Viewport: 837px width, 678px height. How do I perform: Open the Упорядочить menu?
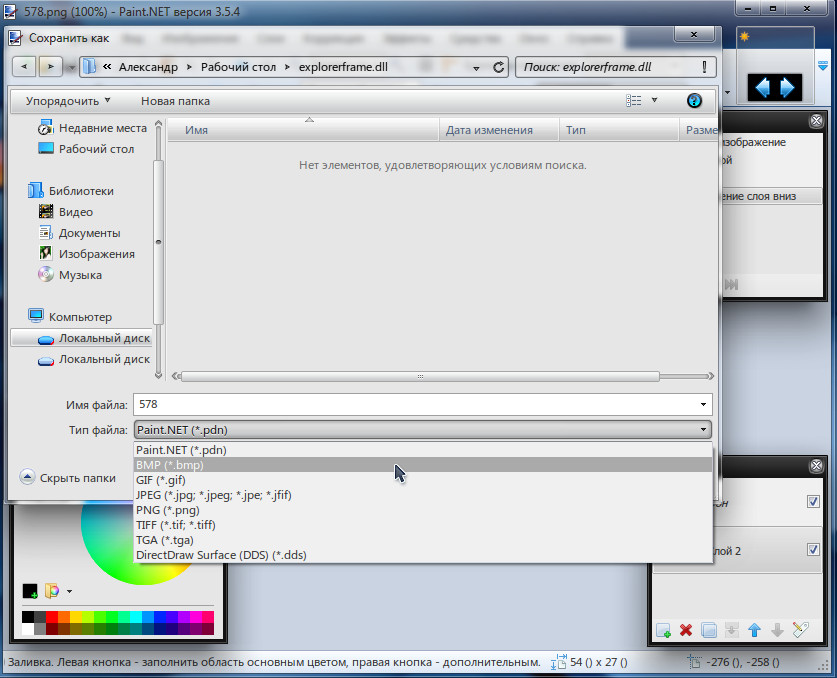[68, 101]
